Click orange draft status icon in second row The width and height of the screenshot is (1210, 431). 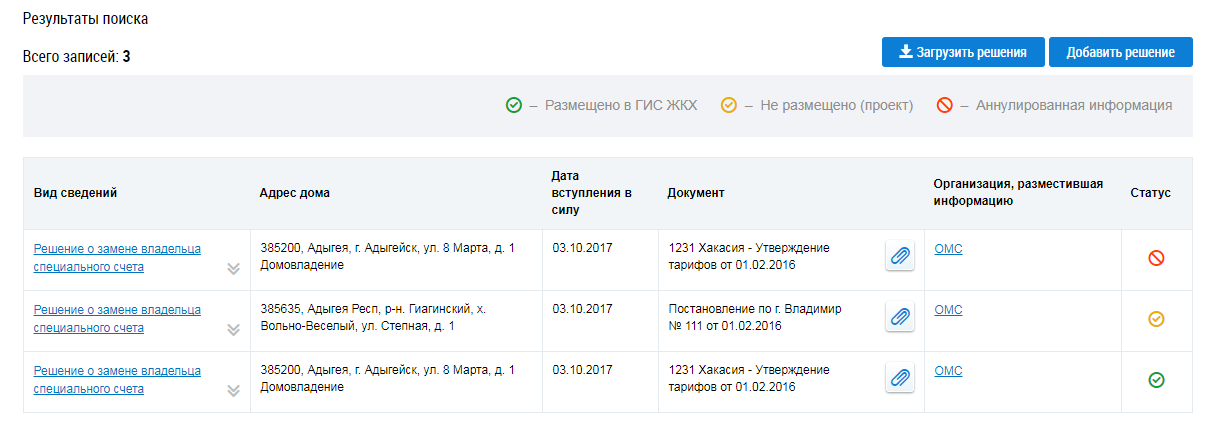click(1156, 319)
